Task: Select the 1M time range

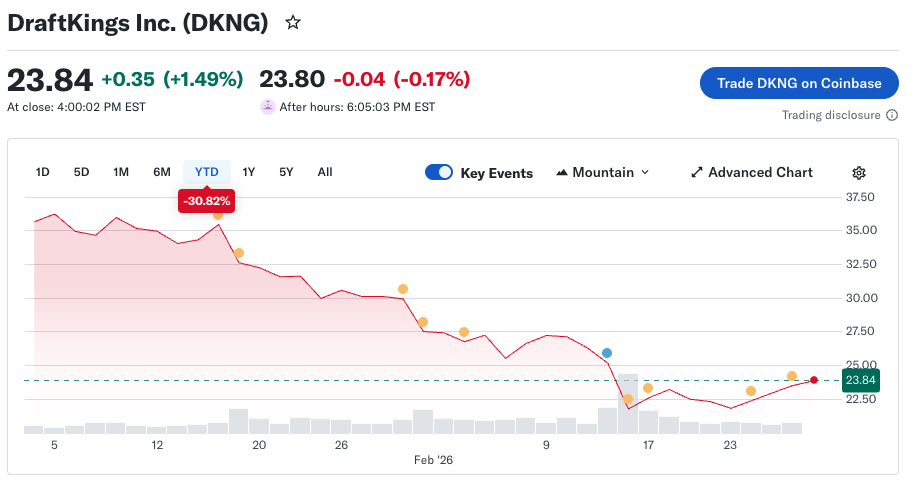Action: click(121, 172)
